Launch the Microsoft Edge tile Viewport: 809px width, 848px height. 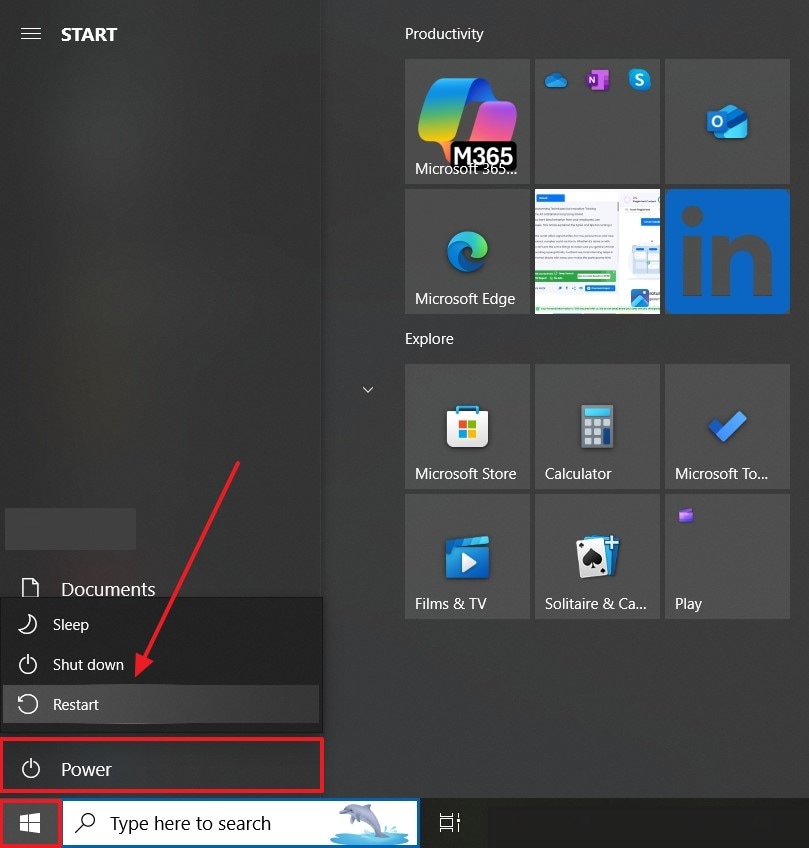pos(467,251)
